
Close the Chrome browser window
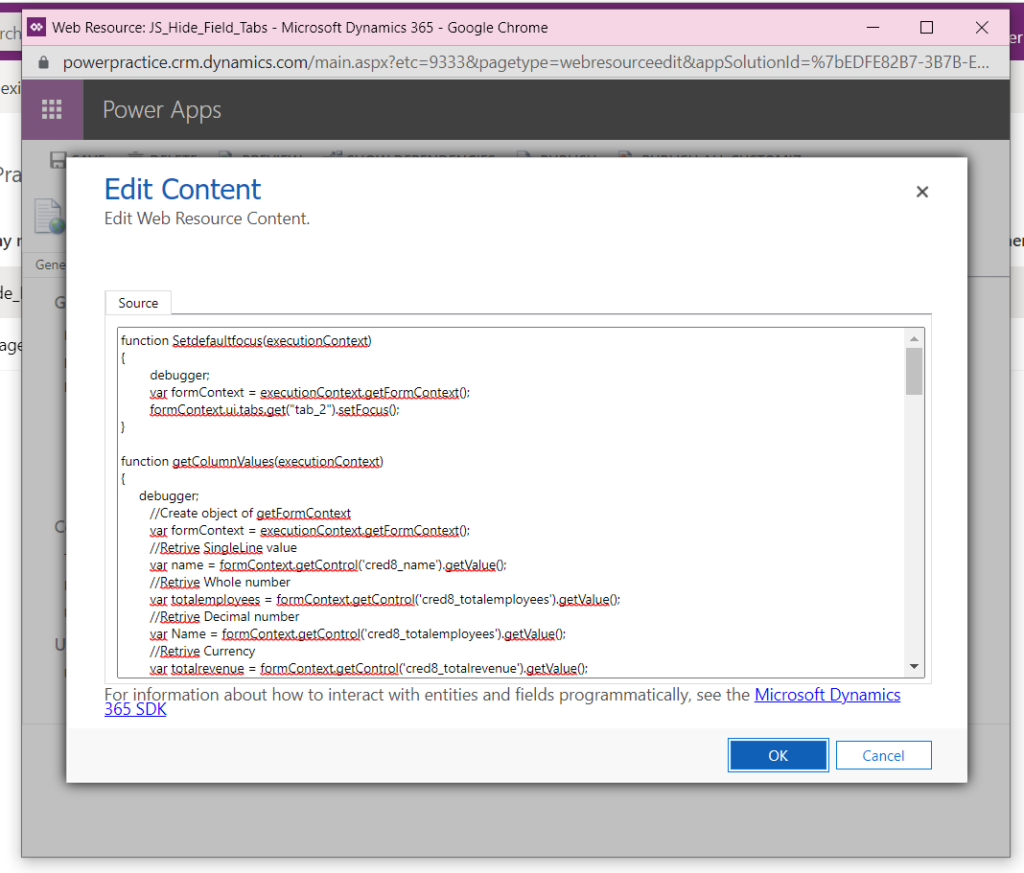pos(982,27)
